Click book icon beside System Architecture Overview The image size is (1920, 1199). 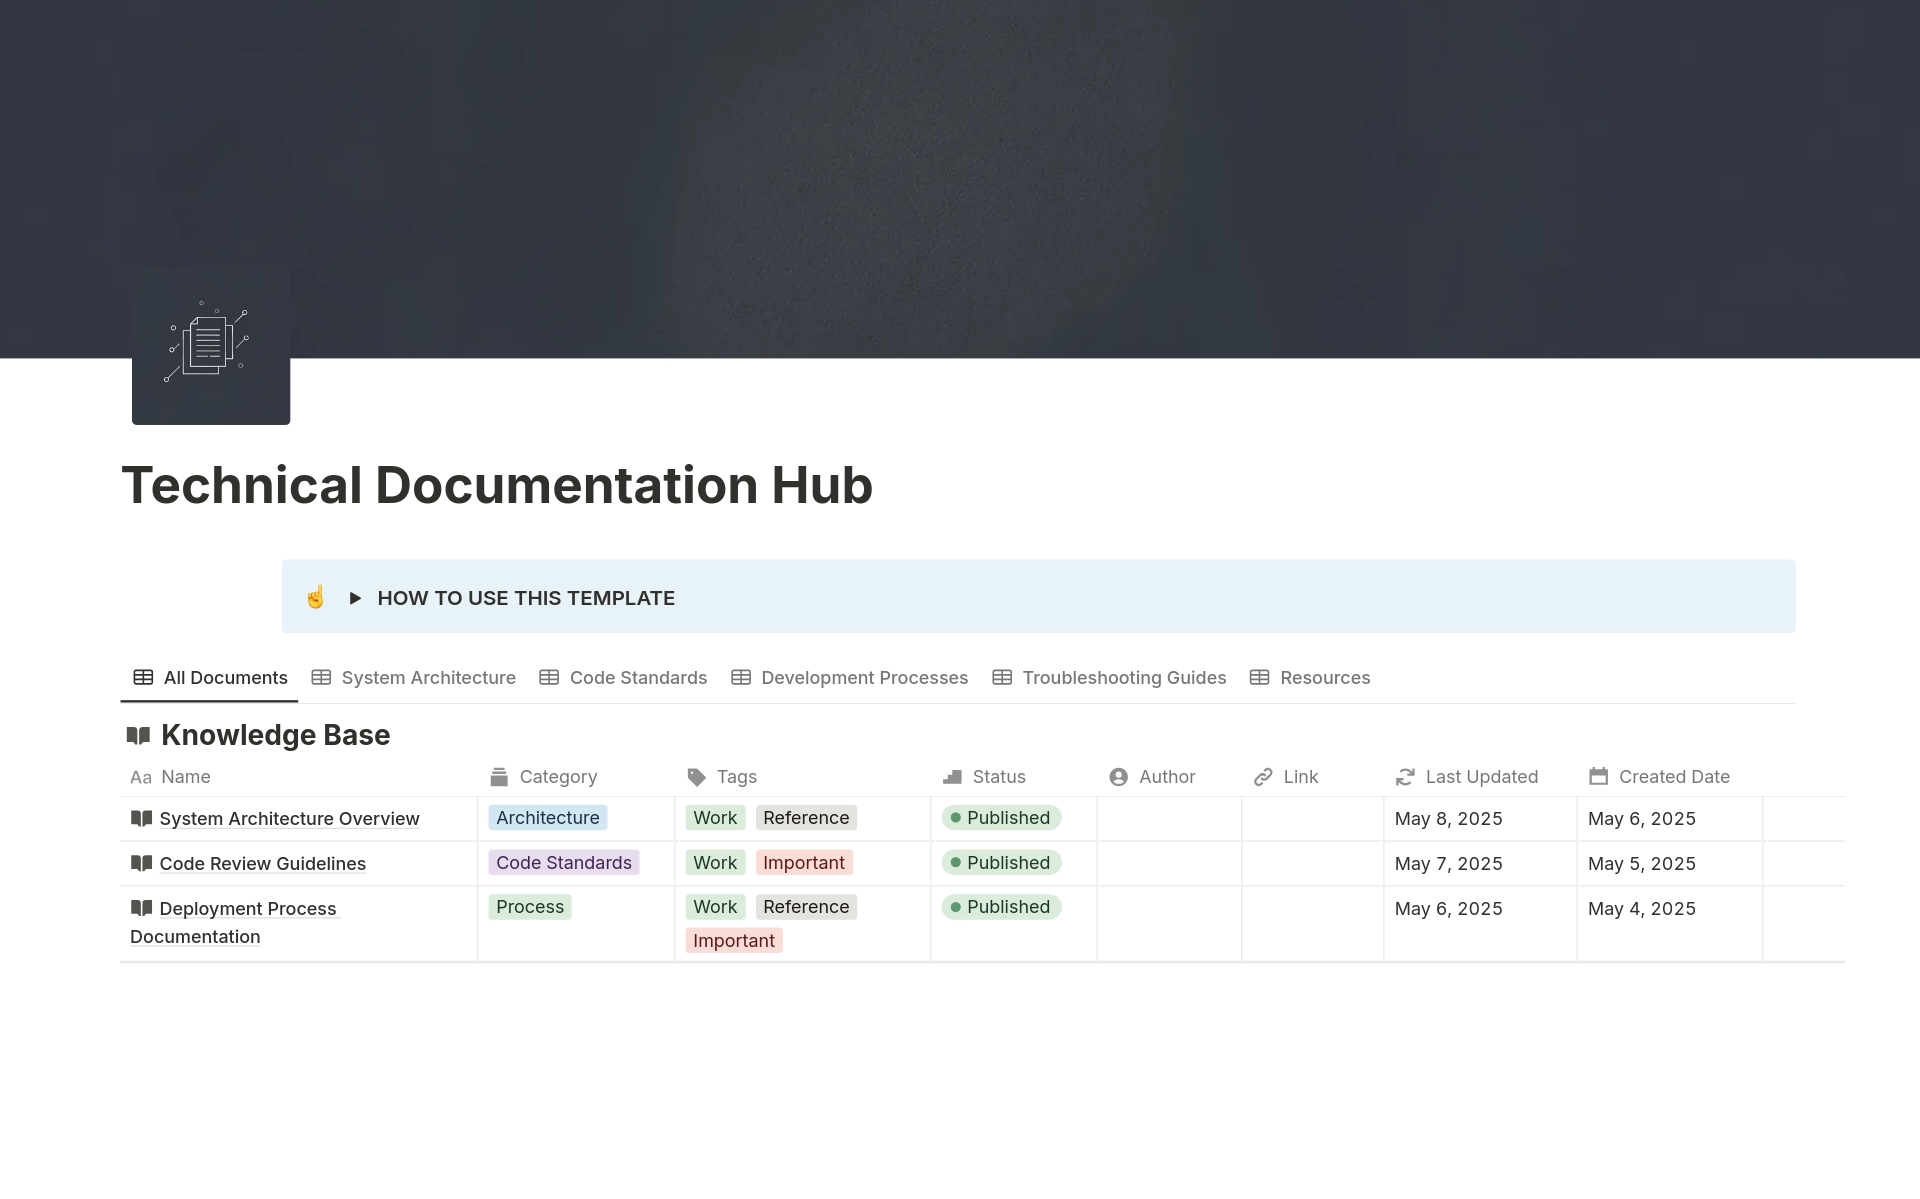[141, 819]
